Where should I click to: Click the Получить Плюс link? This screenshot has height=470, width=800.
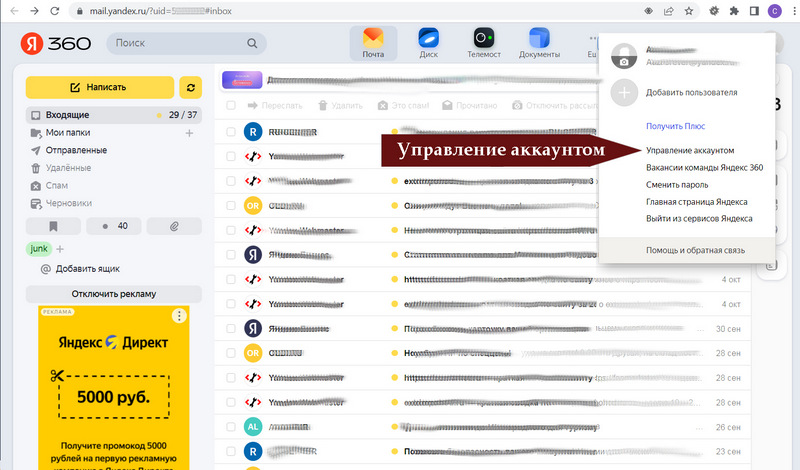pos(675,125)
